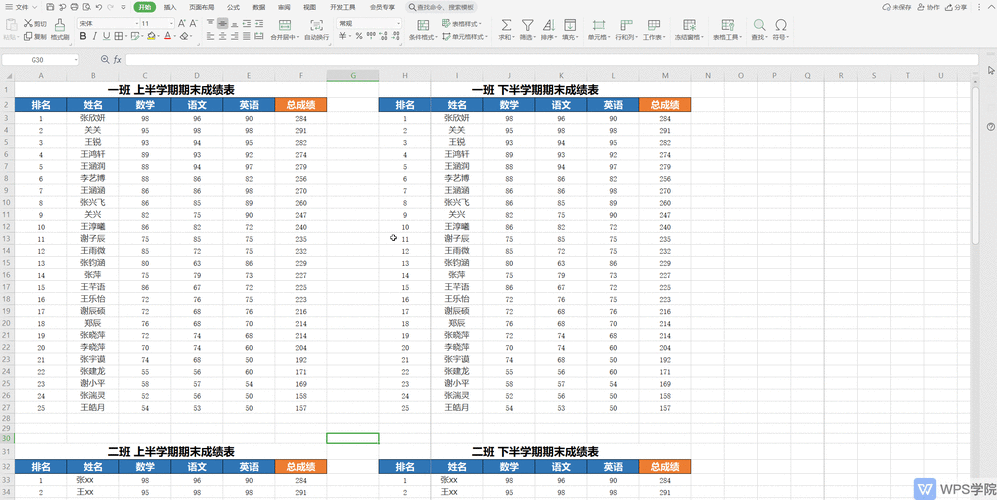Toggle align text right
Screen dimensions: 997x500
coord(235,36)
